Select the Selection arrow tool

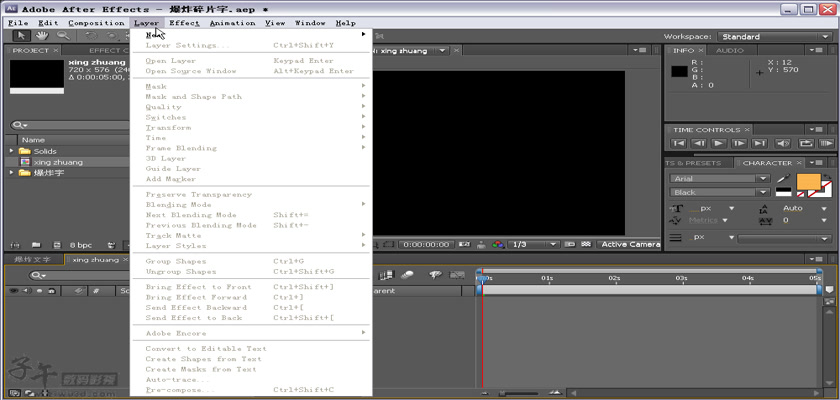(21, 36)
